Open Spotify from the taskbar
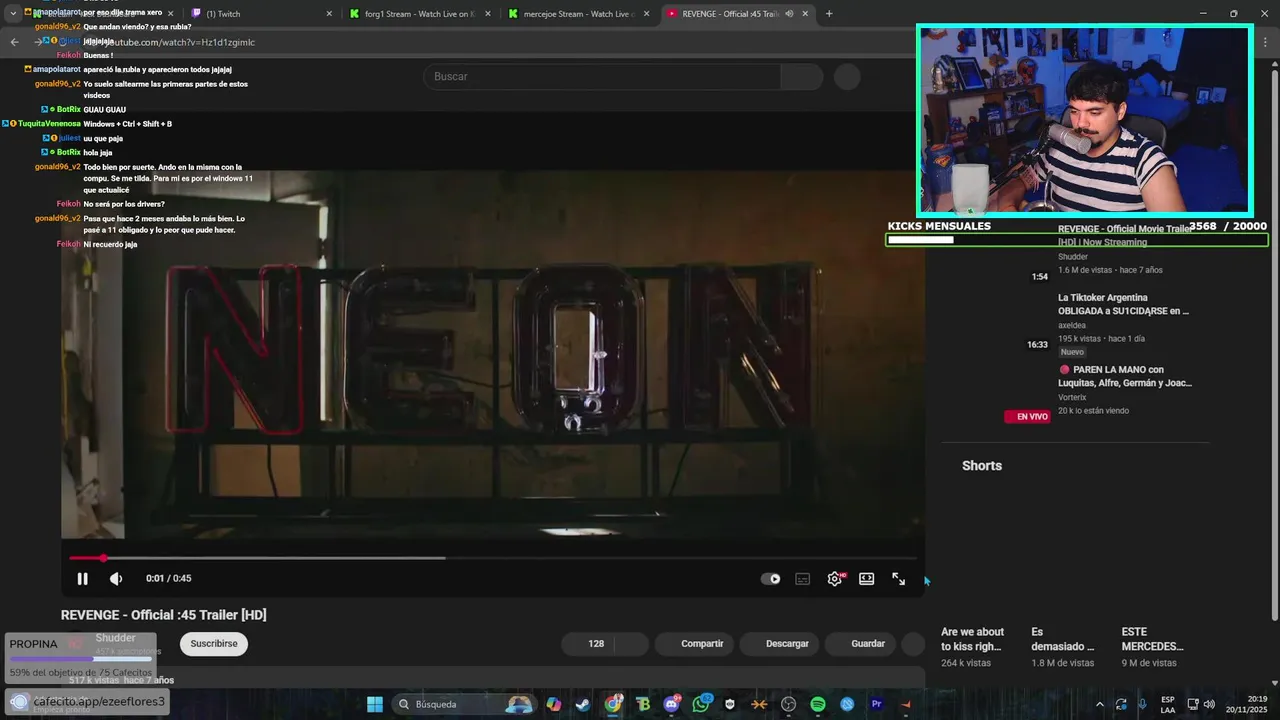This screenshot has width=1280, height=720. click(818, 704)
